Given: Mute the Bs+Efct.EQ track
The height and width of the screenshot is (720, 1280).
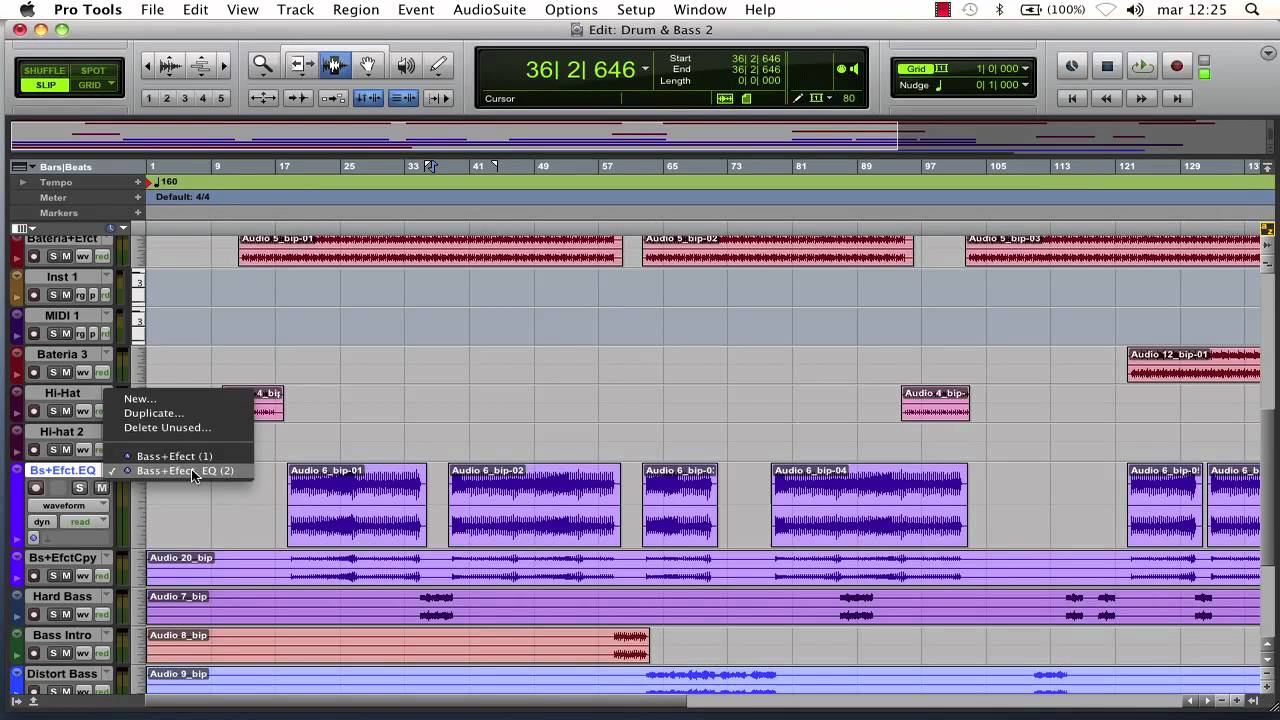Looking at the screenshot, I should pos(101,488).
